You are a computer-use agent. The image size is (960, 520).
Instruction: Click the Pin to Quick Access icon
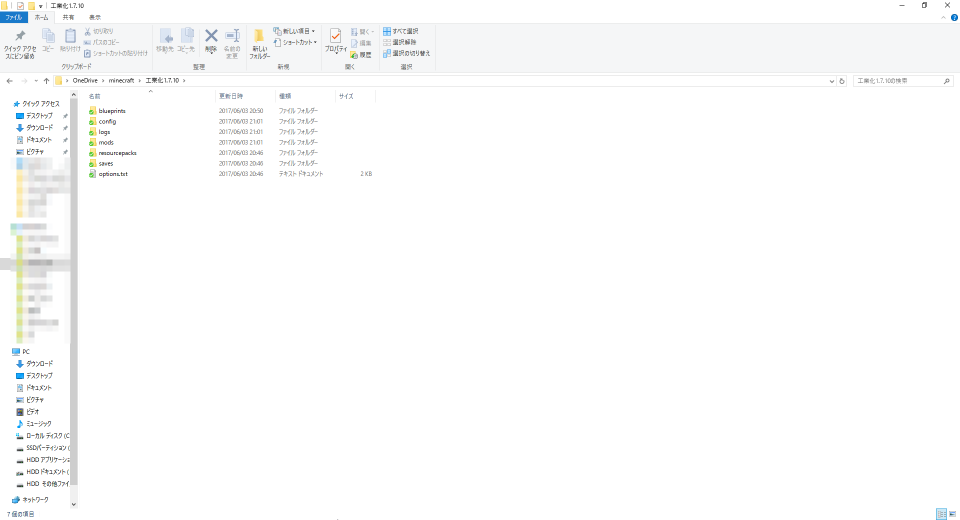click(x=20, y=38)
